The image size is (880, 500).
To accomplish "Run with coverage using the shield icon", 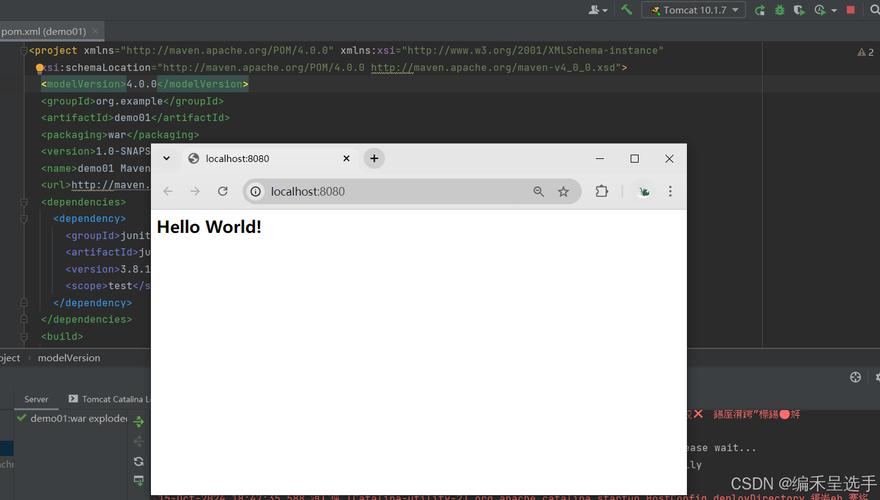I will [x=799, y=10].
